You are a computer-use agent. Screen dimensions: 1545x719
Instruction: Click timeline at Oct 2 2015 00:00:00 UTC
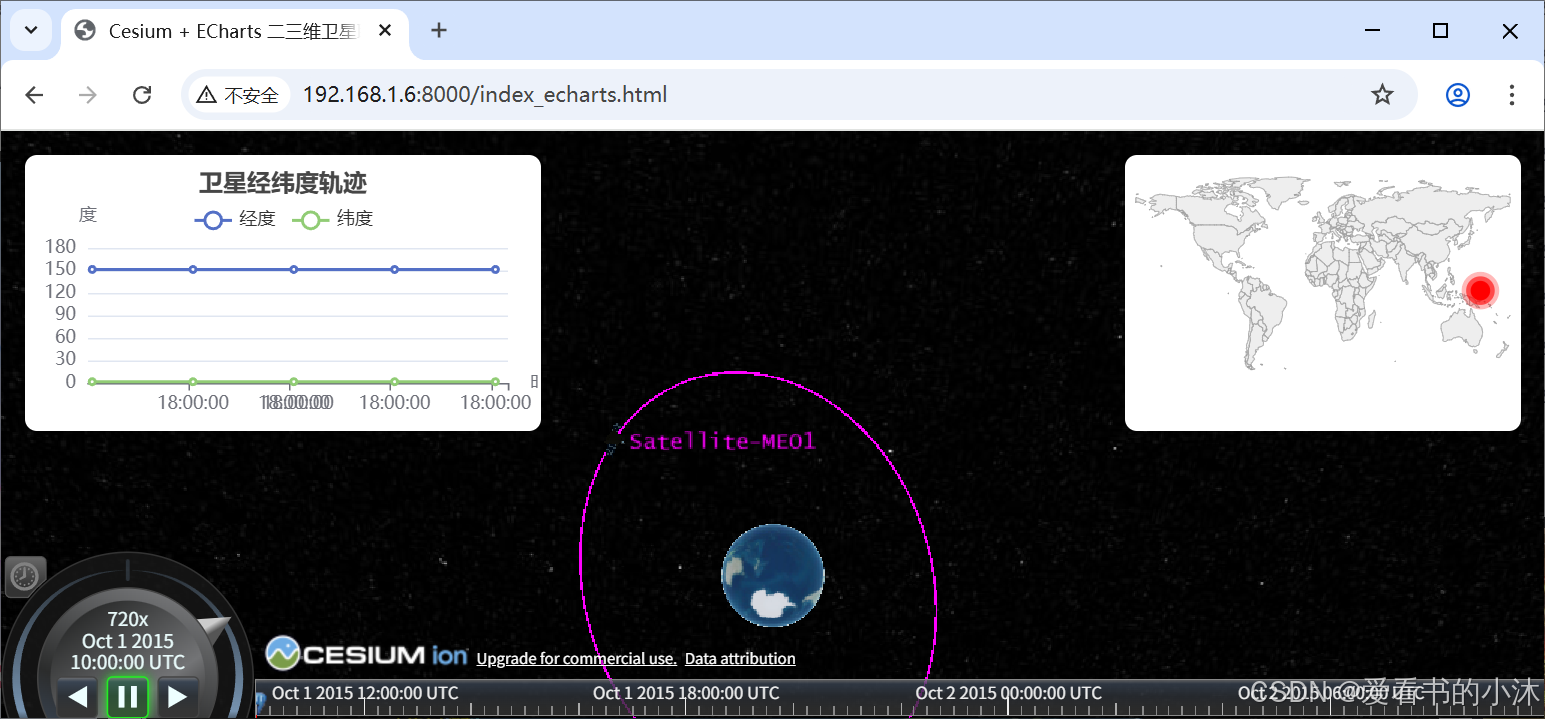(1009, 693)
